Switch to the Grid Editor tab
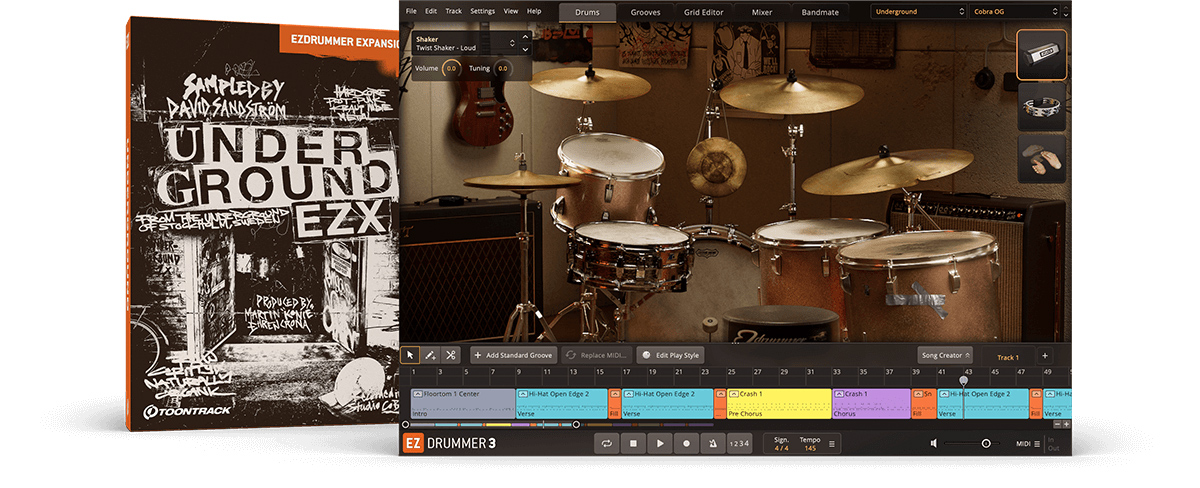Viewport: 1200px width, 488px height. click(x=706, y=12)
